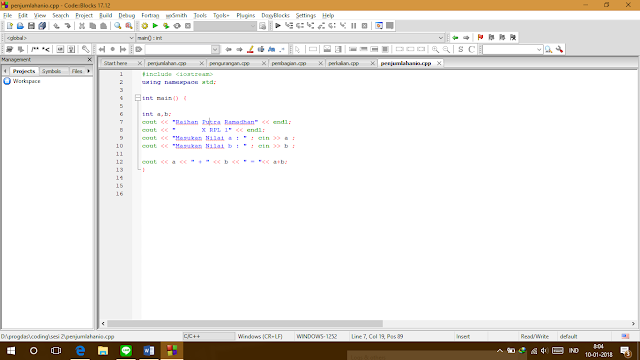Viewport: 640px width, 360px height.
Task: Jump back with green arrow
Action: click(455, 38)
